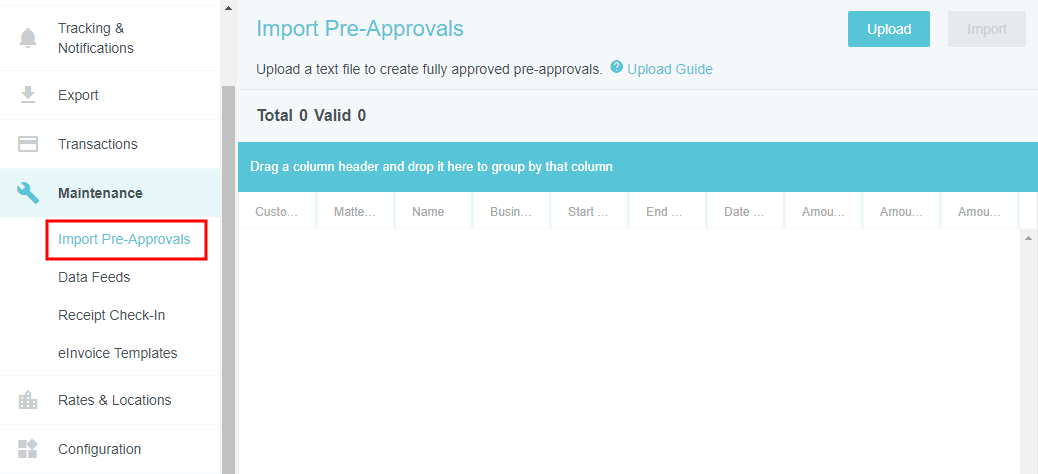Select Receipt Check-In in sidebar

[x=111, y=315]
